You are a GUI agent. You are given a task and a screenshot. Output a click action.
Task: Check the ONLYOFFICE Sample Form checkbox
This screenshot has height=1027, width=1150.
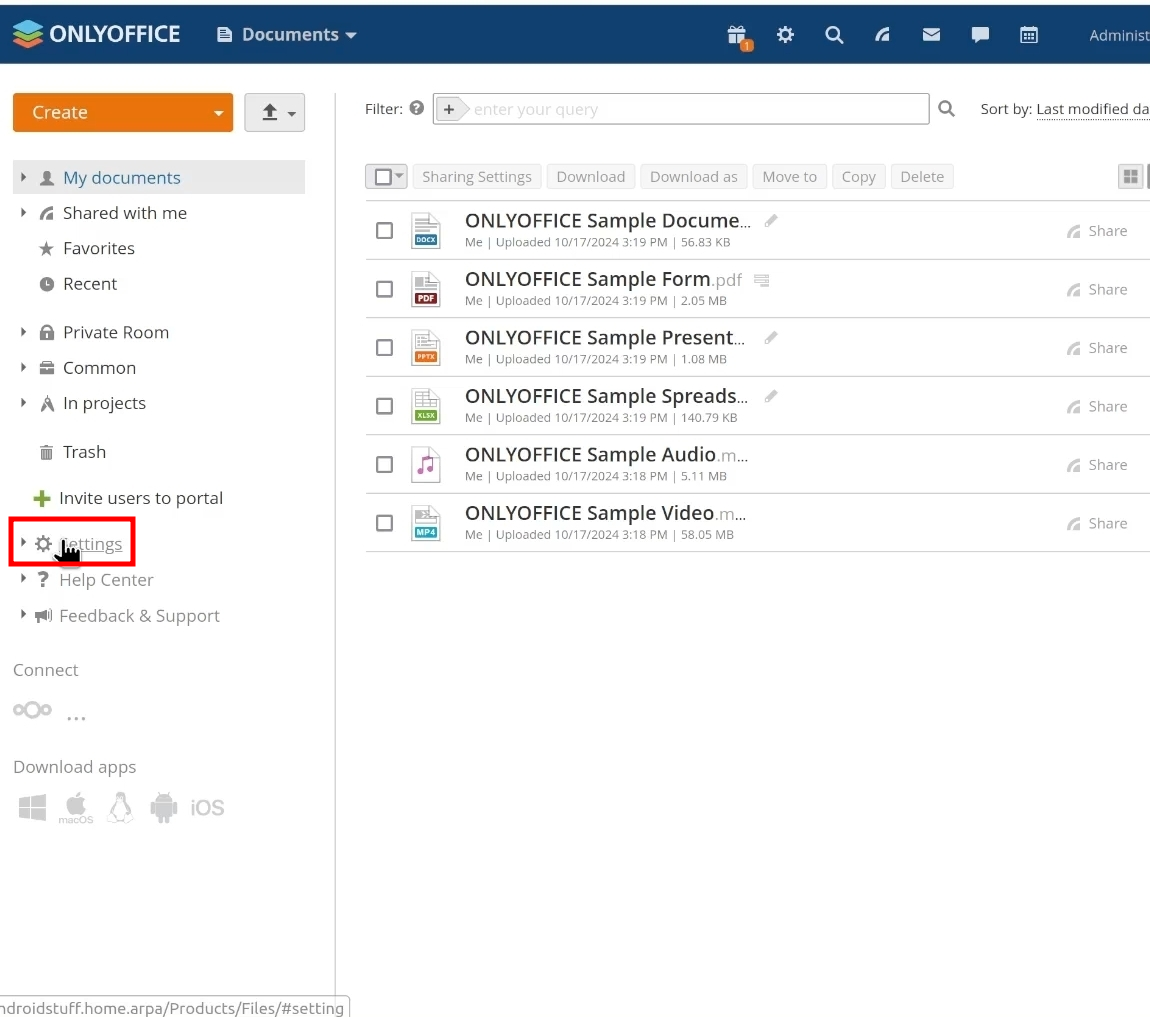coord(384,289)
